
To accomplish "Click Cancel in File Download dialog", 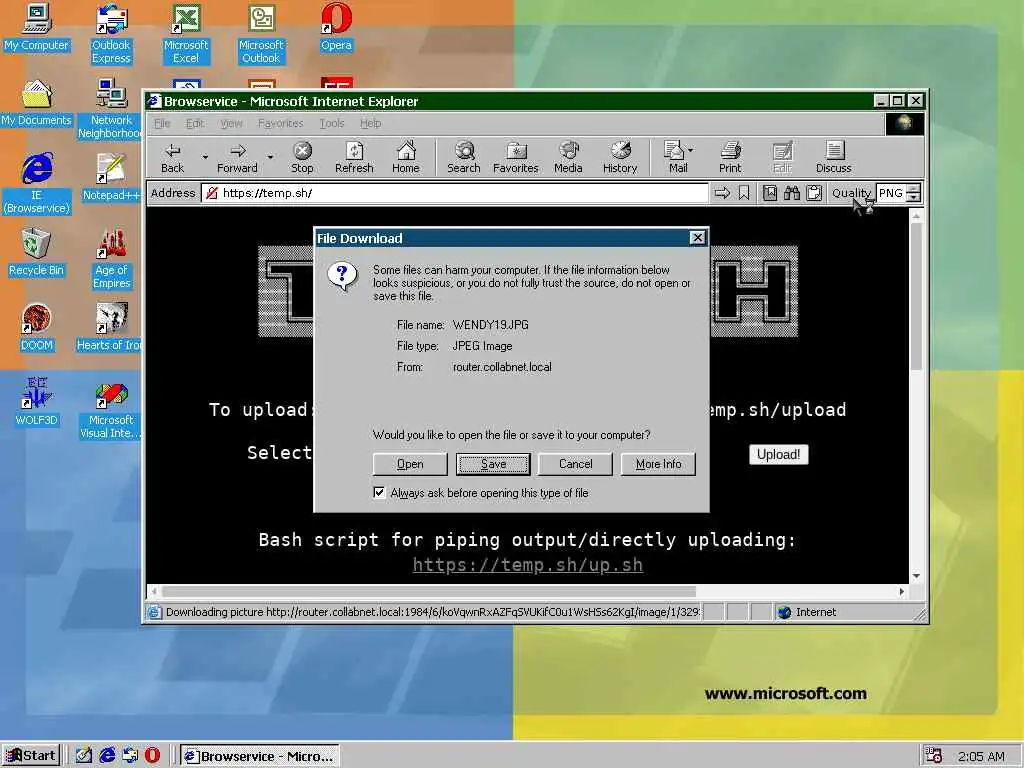I will click(575, 464).
